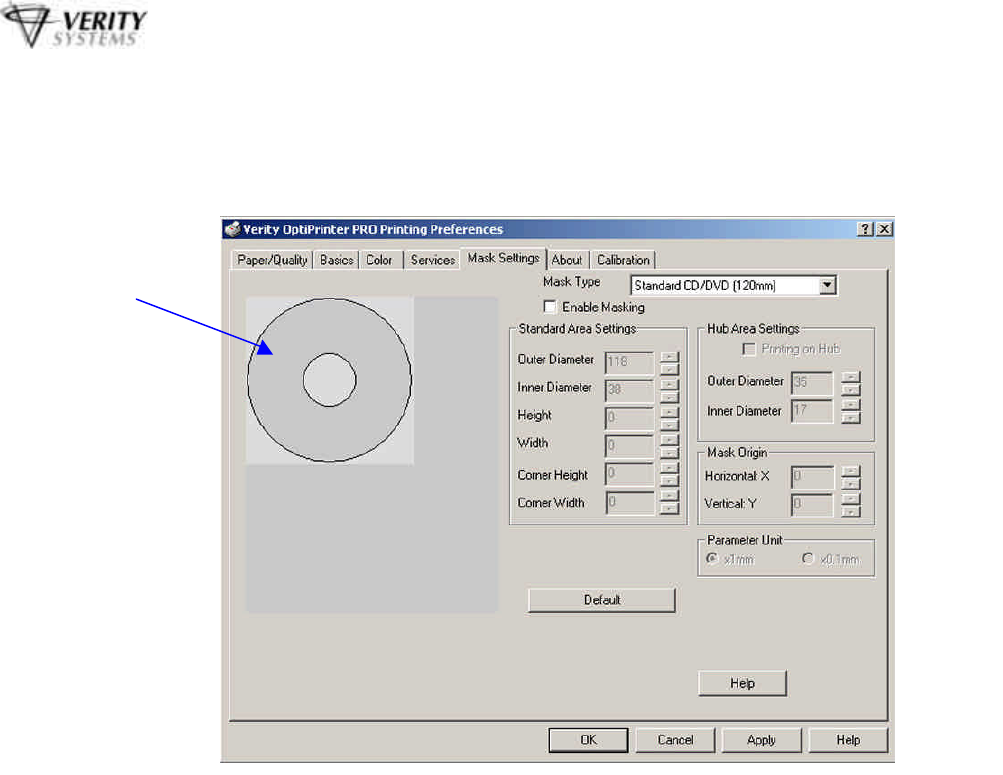1003x775 pixels.
Task: Open the Calibration tab
Action: pos(623,260)
